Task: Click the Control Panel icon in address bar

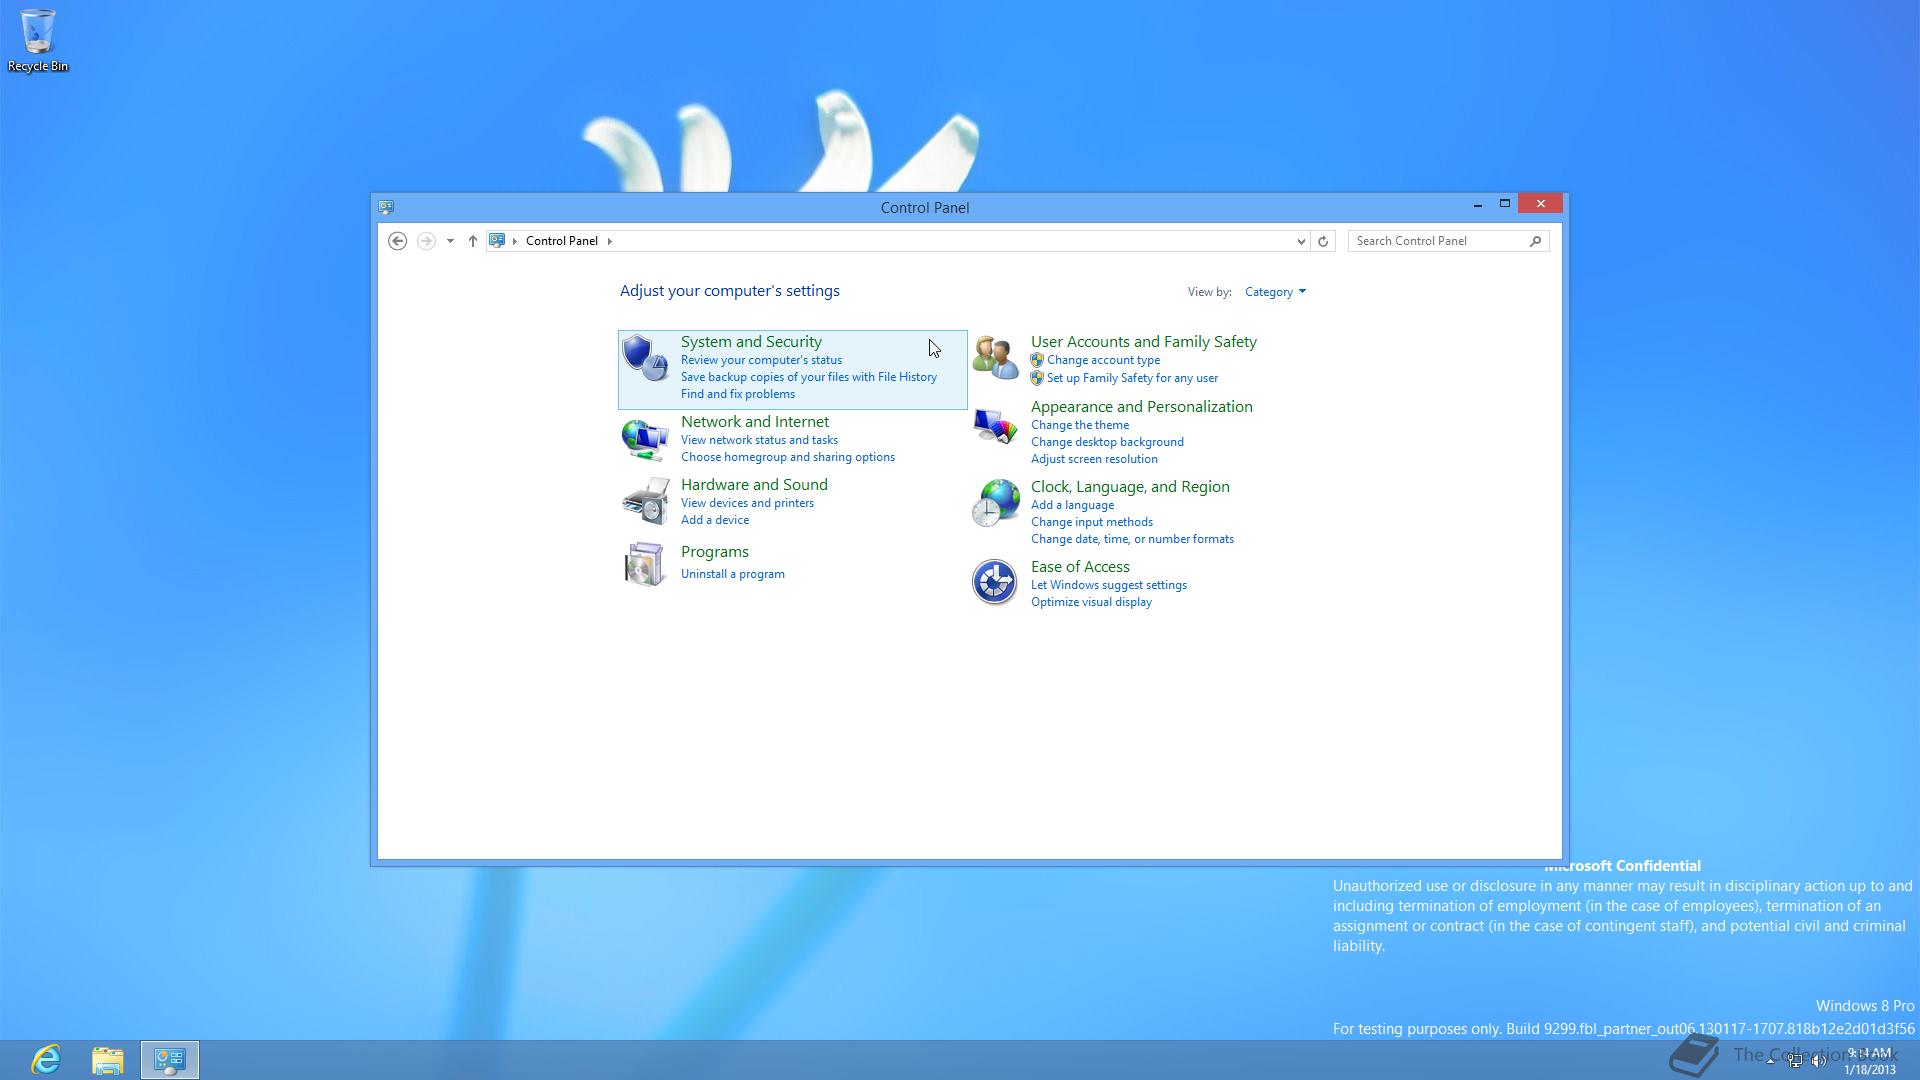Action: [x=497, y=241]
